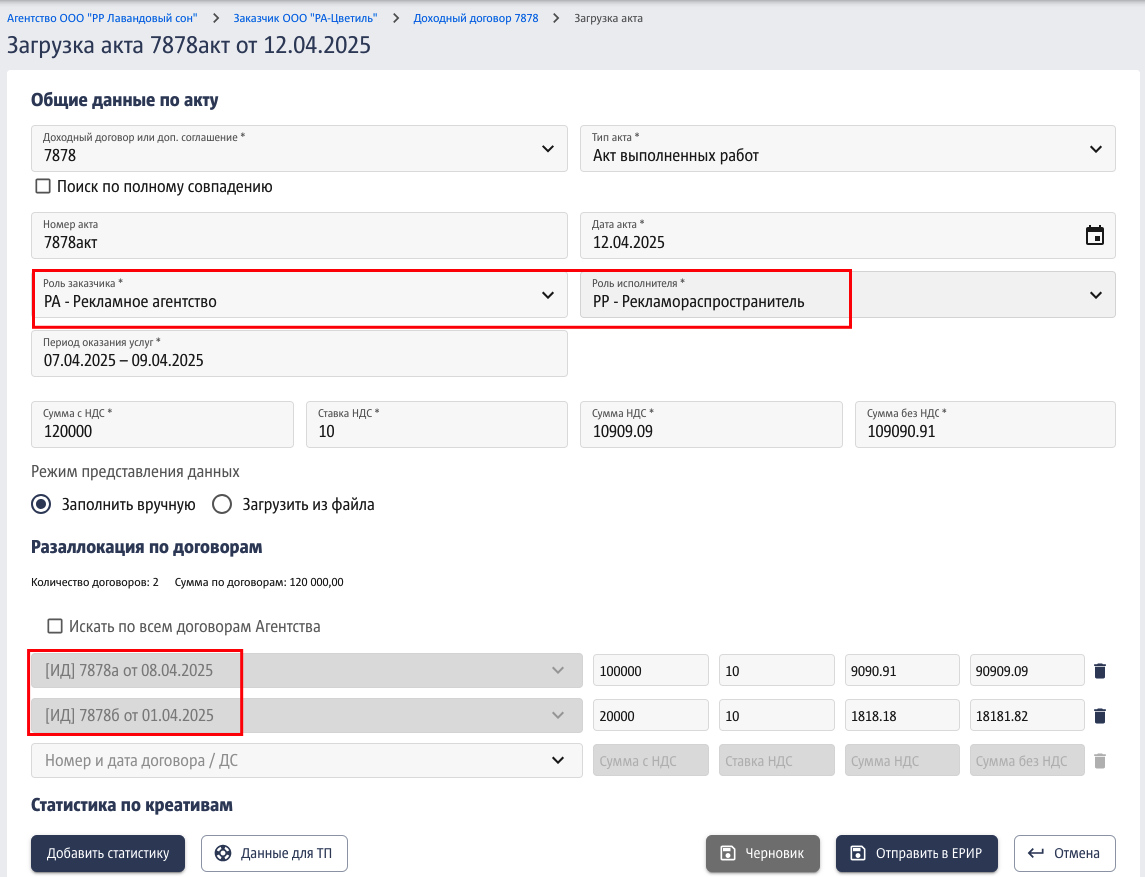Click the Количество договоров: 2 text
The width and height of the screenshot is (1145, 877).
click(95, 582)
